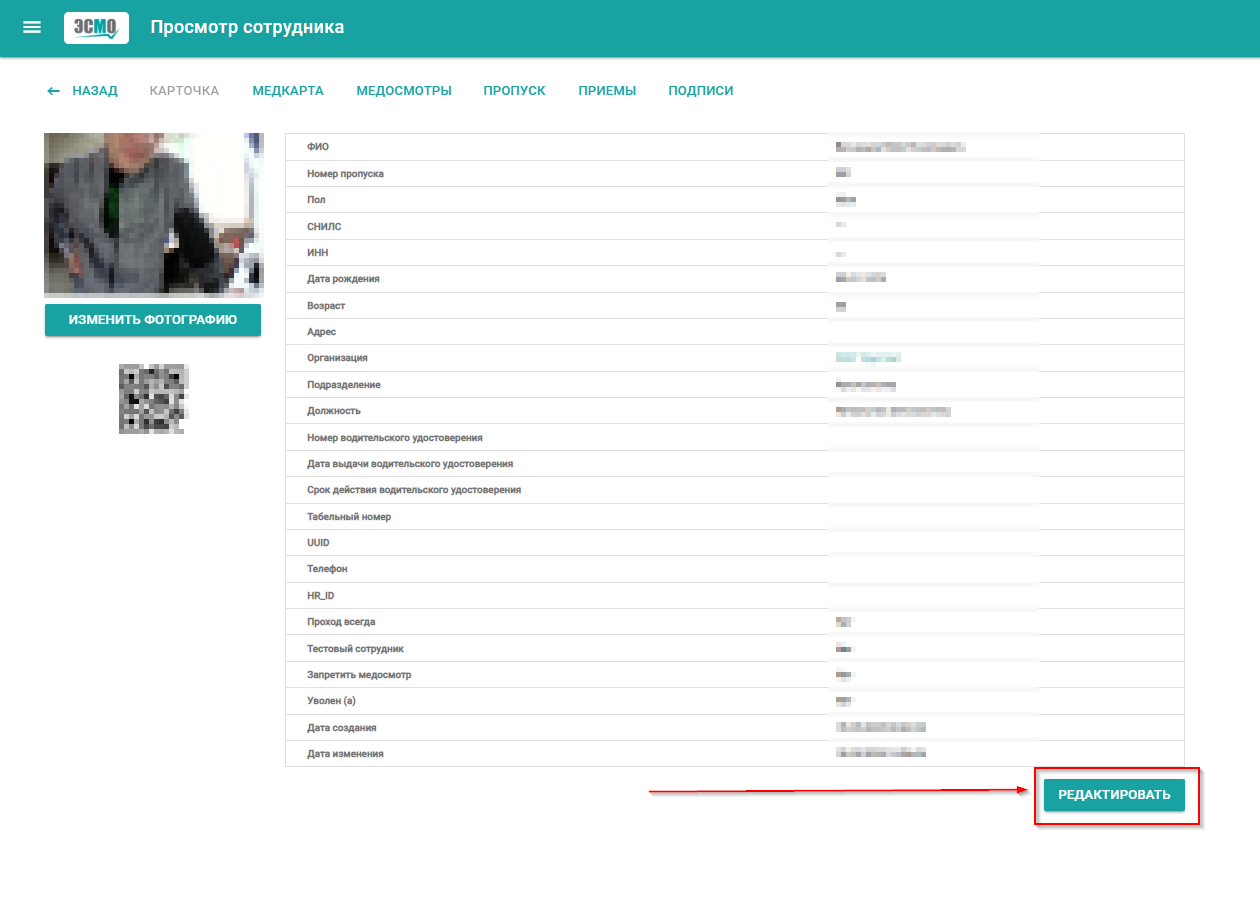Click the Дата создания label
The image size is (1260, 906).
click(342, 728)
